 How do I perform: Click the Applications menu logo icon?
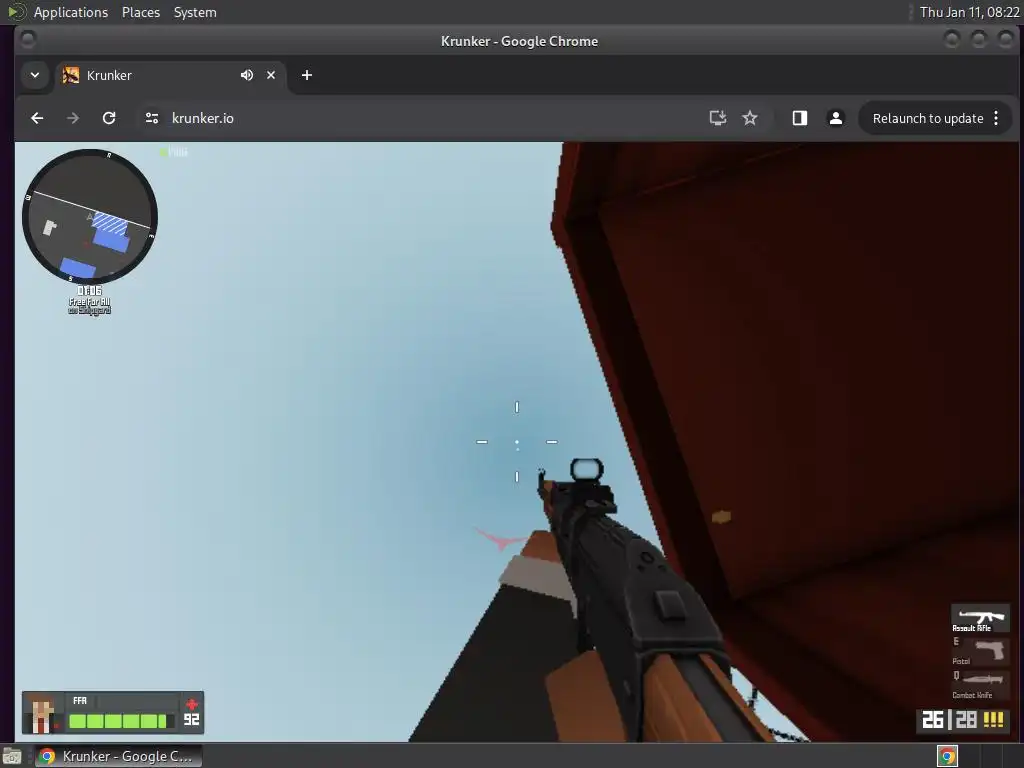click(16, 12)
